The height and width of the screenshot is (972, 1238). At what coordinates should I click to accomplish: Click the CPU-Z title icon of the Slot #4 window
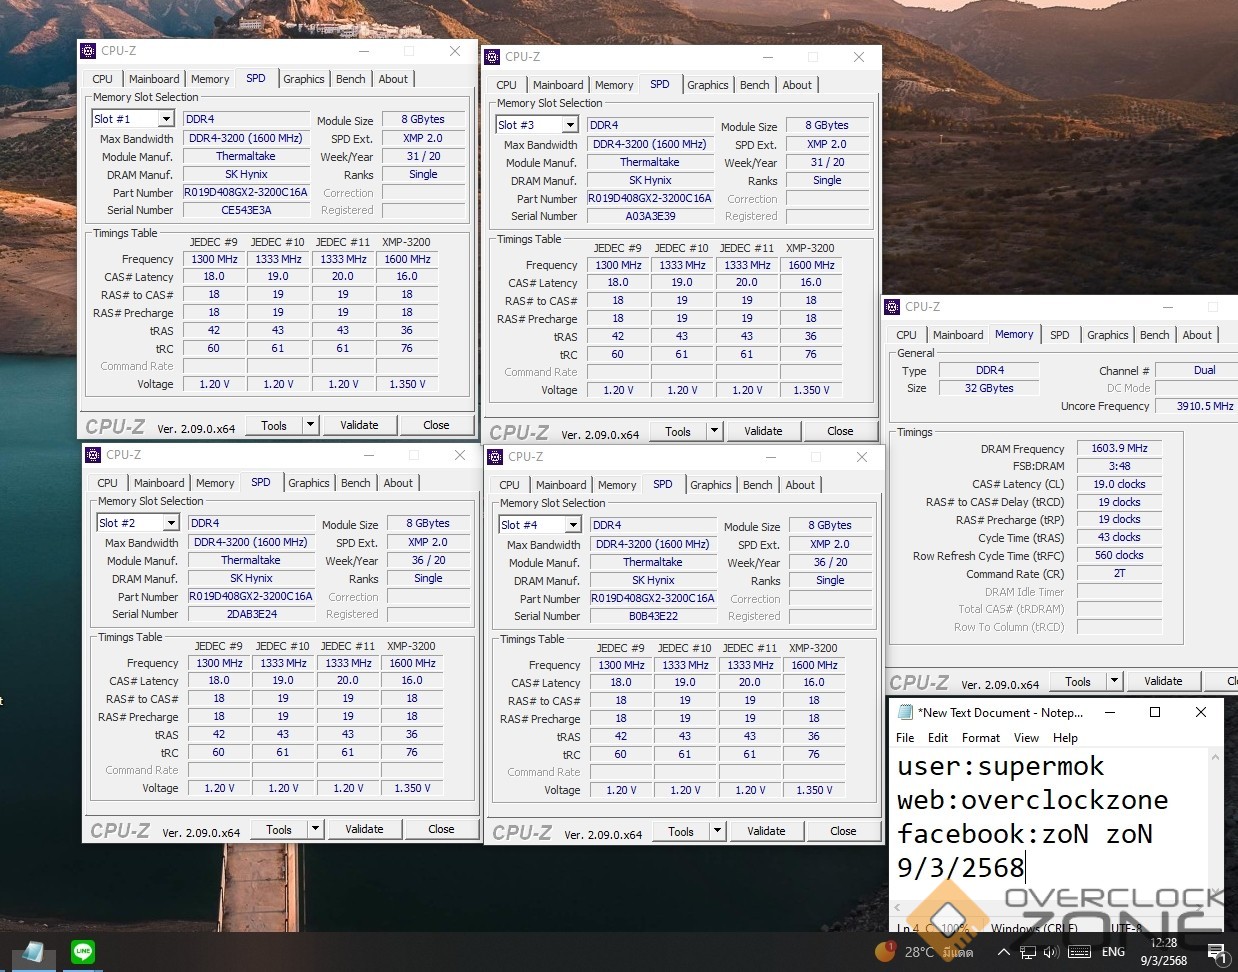(x=495, y=457)
